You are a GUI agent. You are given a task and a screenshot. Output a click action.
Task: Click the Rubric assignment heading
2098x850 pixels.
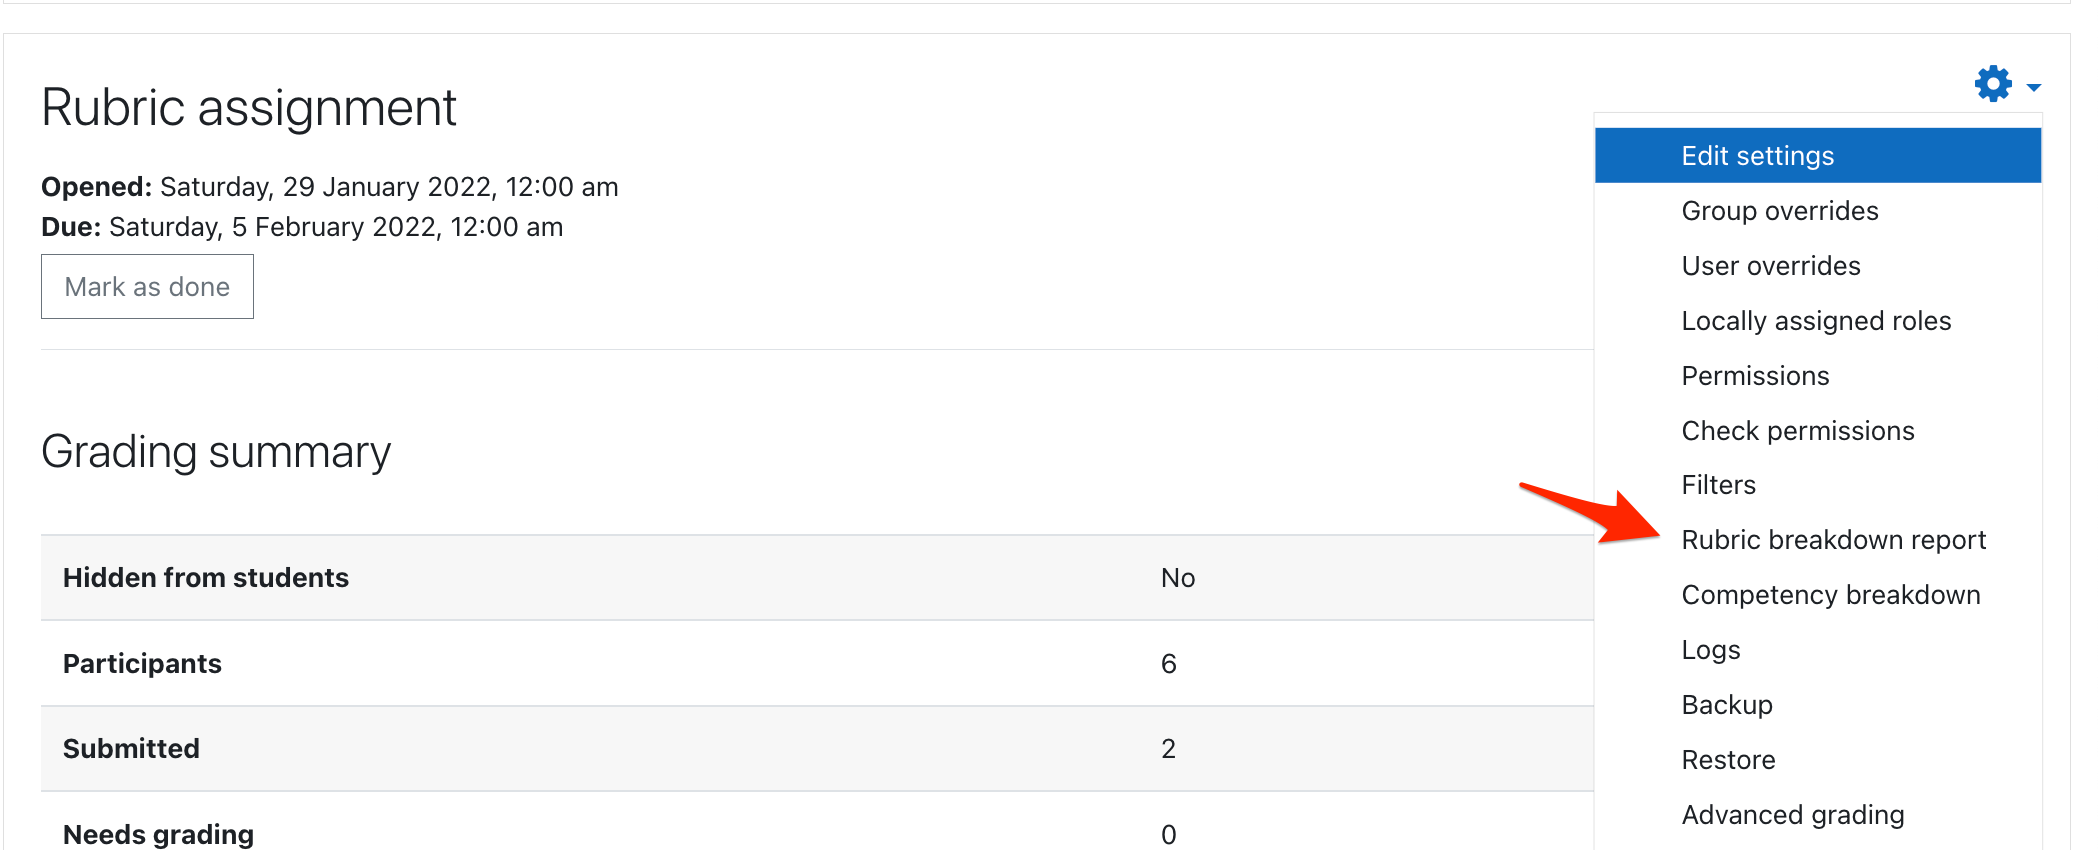[249, 108]
